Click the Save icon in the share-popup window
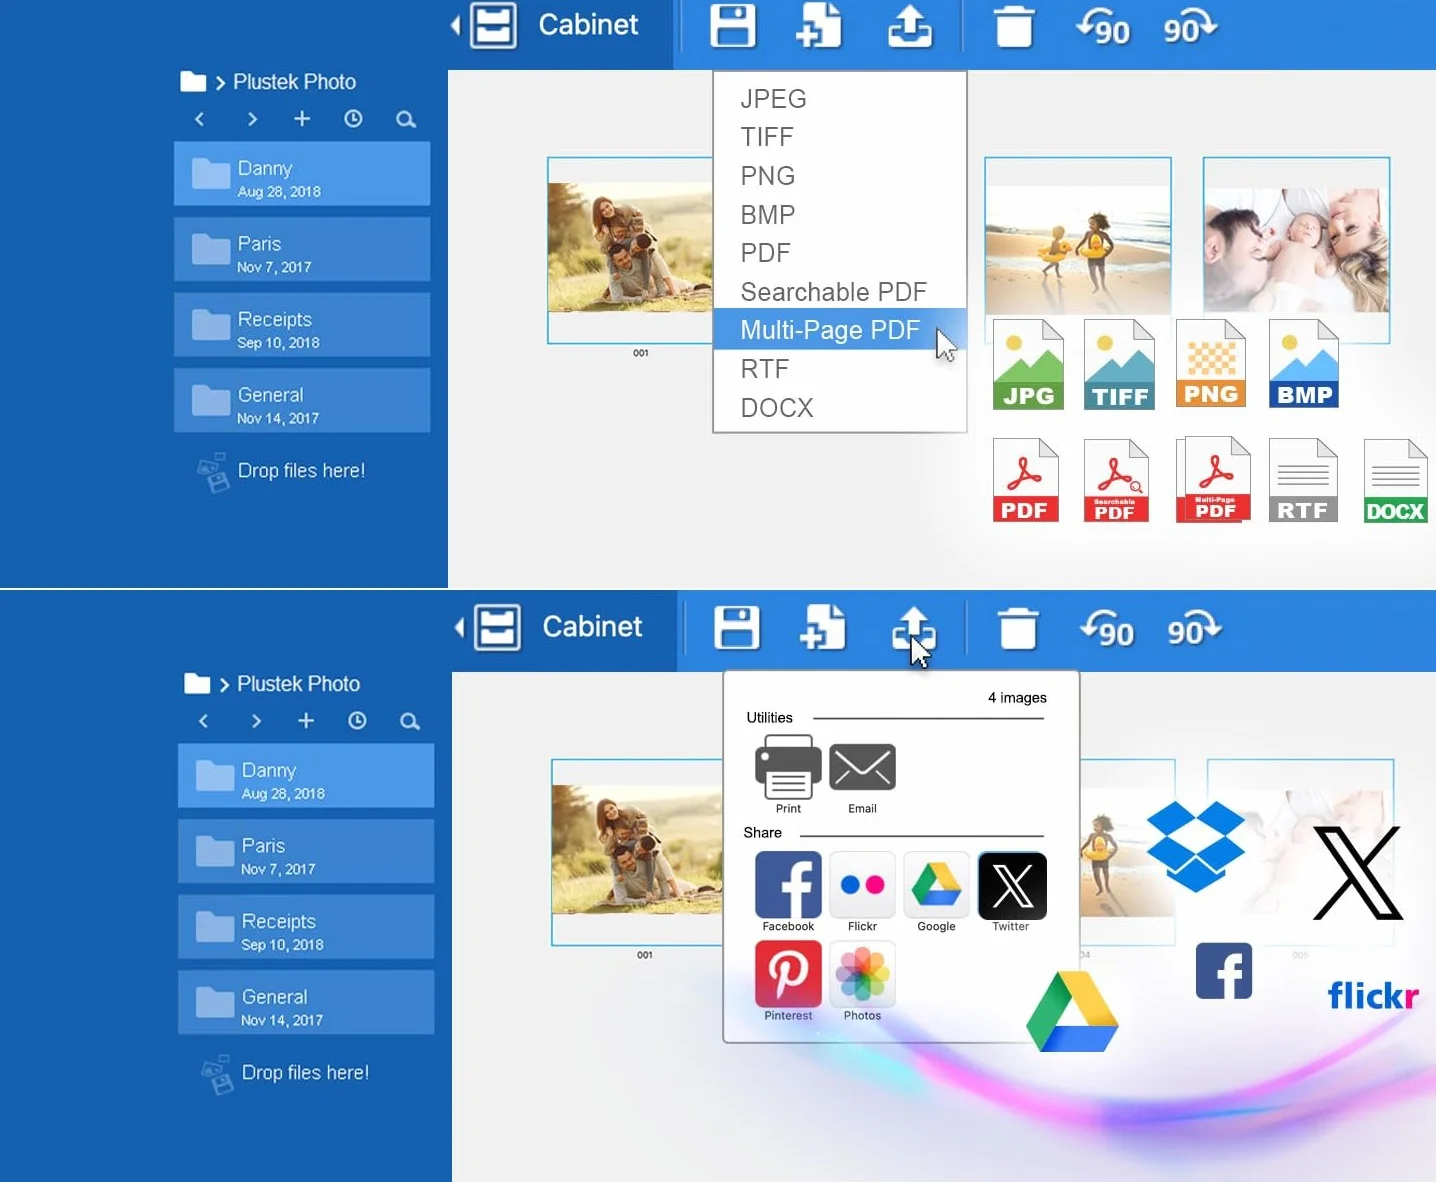Screen dimensions: 1436x1182 (736, 628)
